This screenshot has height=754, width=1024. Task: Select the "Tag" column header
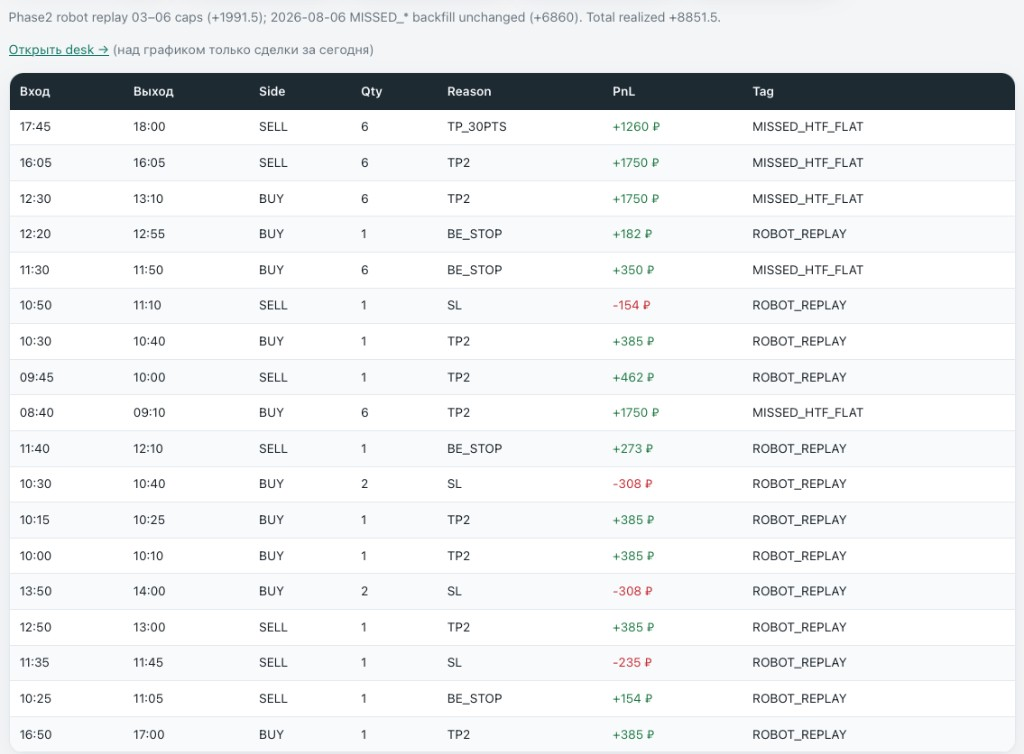point(763,91)
